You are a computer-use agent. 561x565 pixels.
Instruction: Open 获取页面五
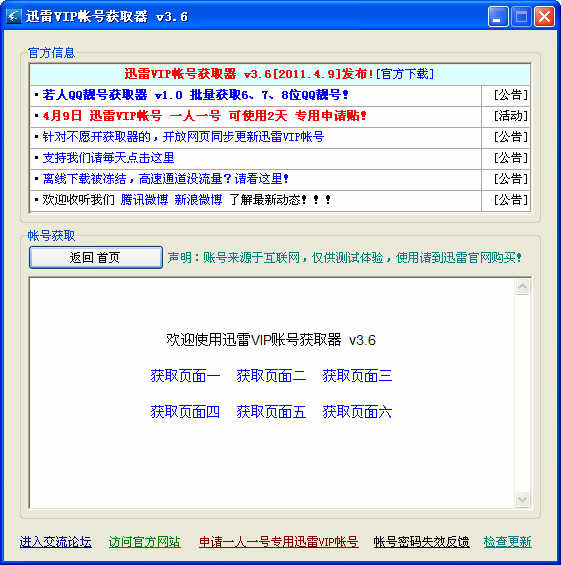click(x=271, y=412)
